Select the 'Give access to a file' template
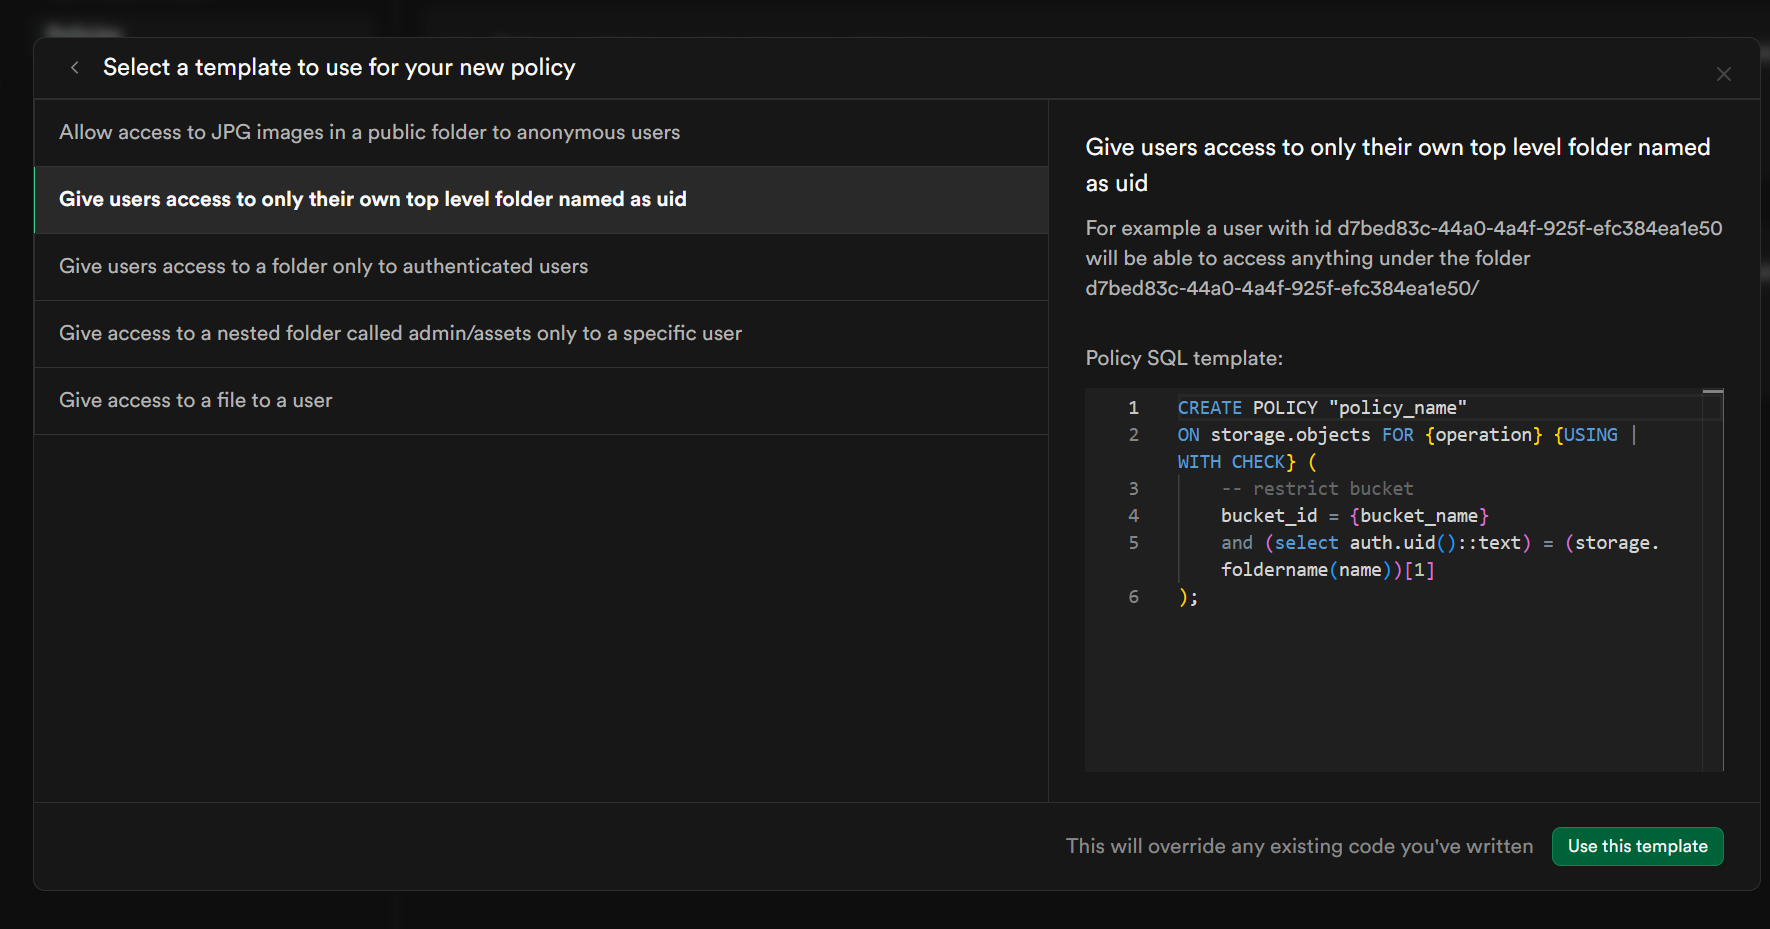 coord(195,401)
